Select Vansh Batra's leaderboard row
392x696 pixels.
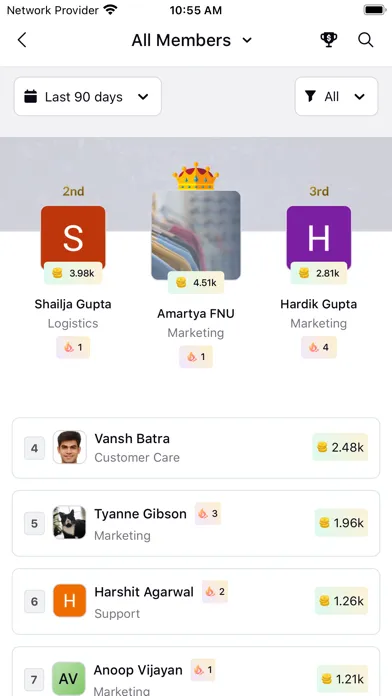196,448
